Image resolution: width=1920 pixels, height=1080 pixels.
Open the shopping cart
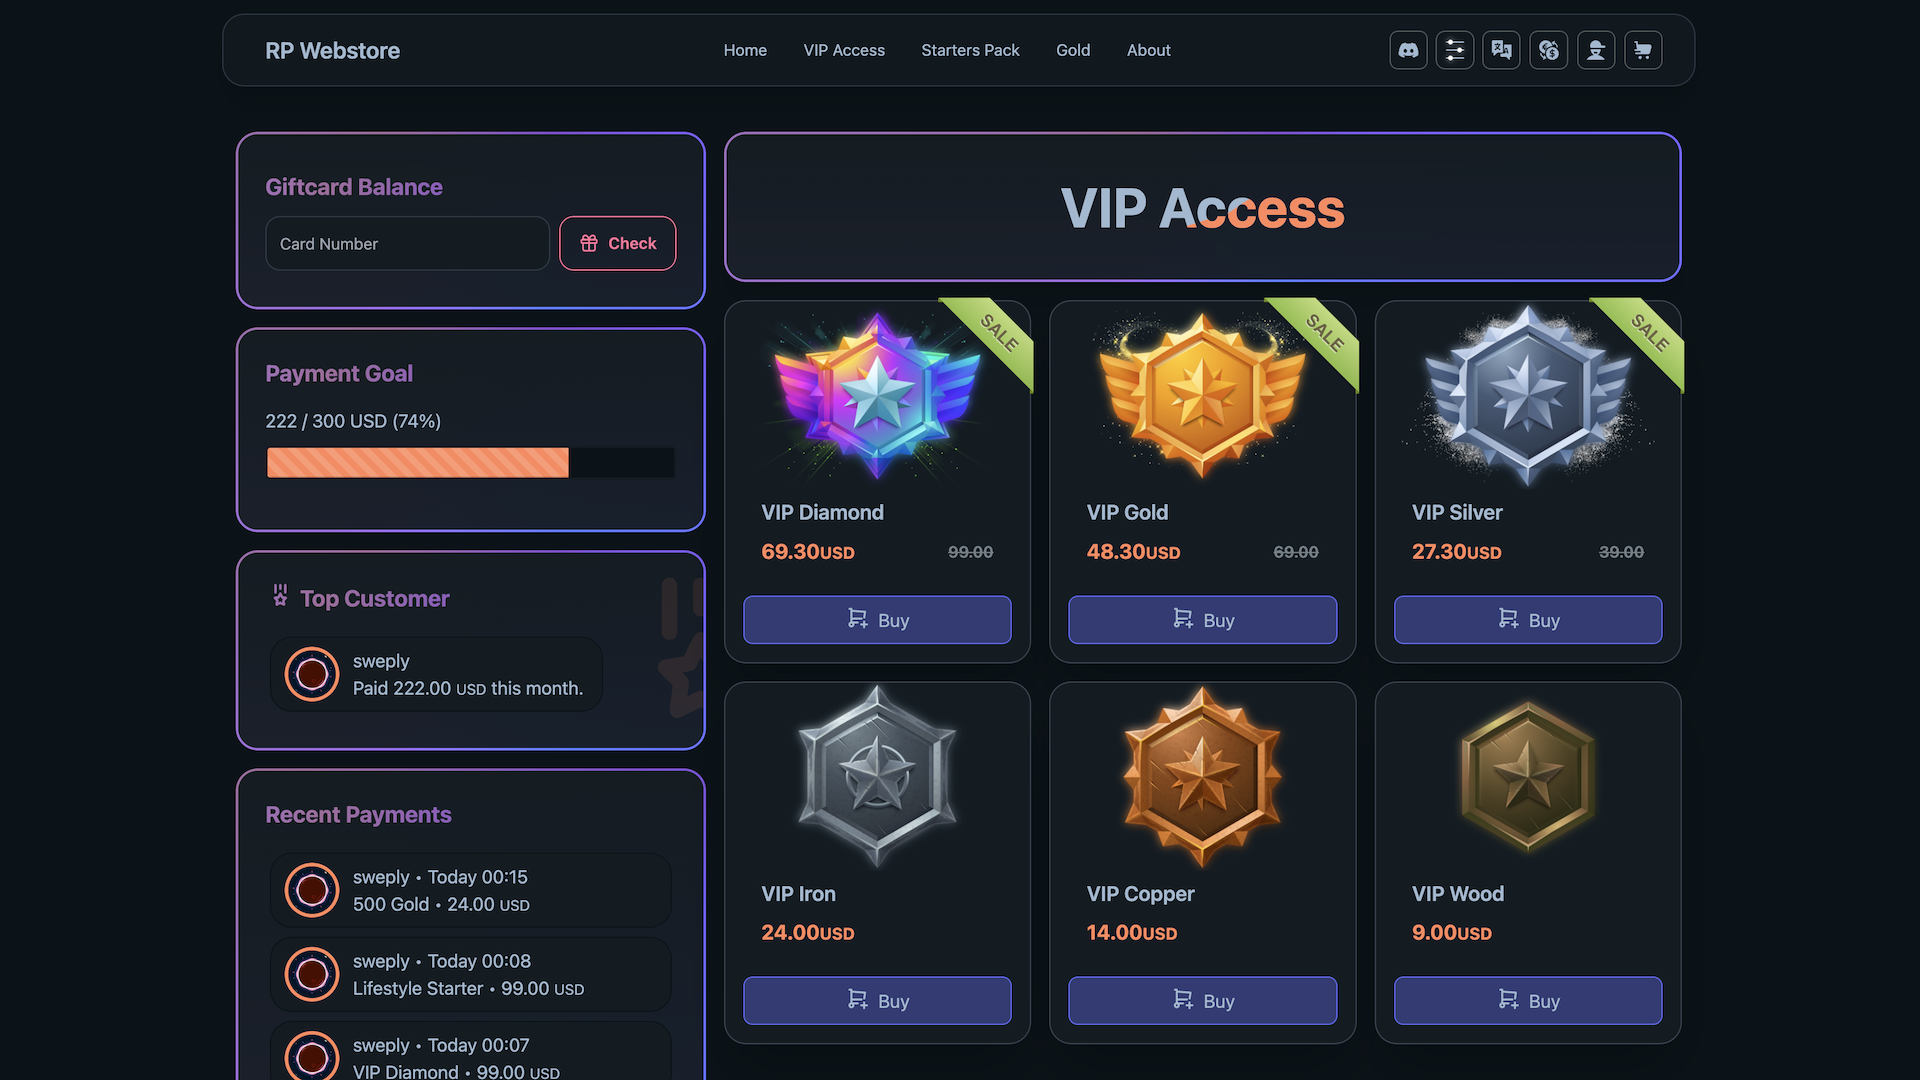pos(1643,50)
